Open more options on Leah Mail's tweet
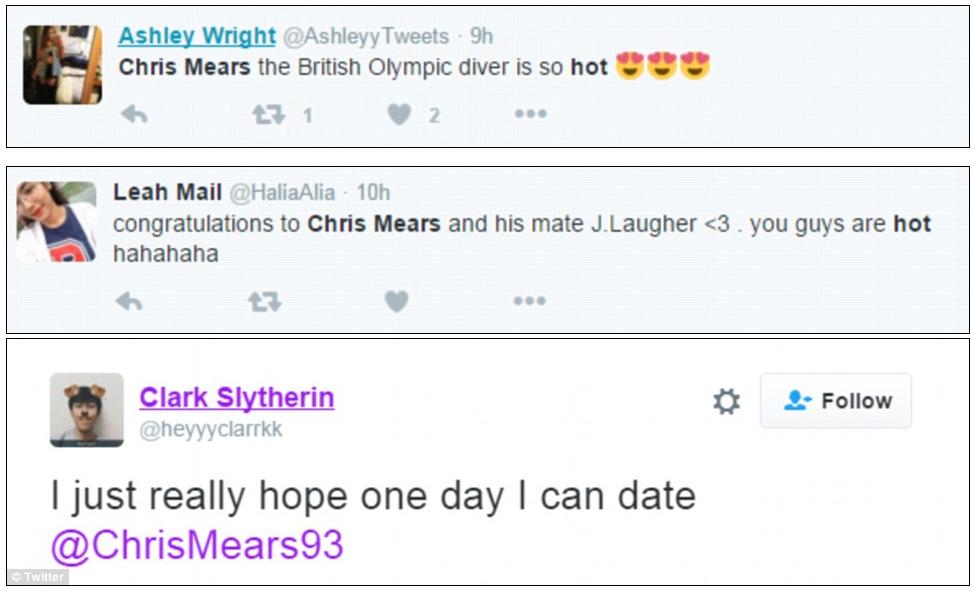The height and width of the screenshot is (591, 974). [x=529, y=301]
